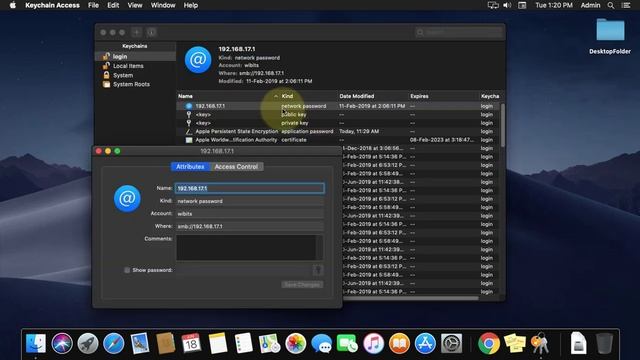Open the View menu
Viewport: 640px width, 360px height.
135,5
